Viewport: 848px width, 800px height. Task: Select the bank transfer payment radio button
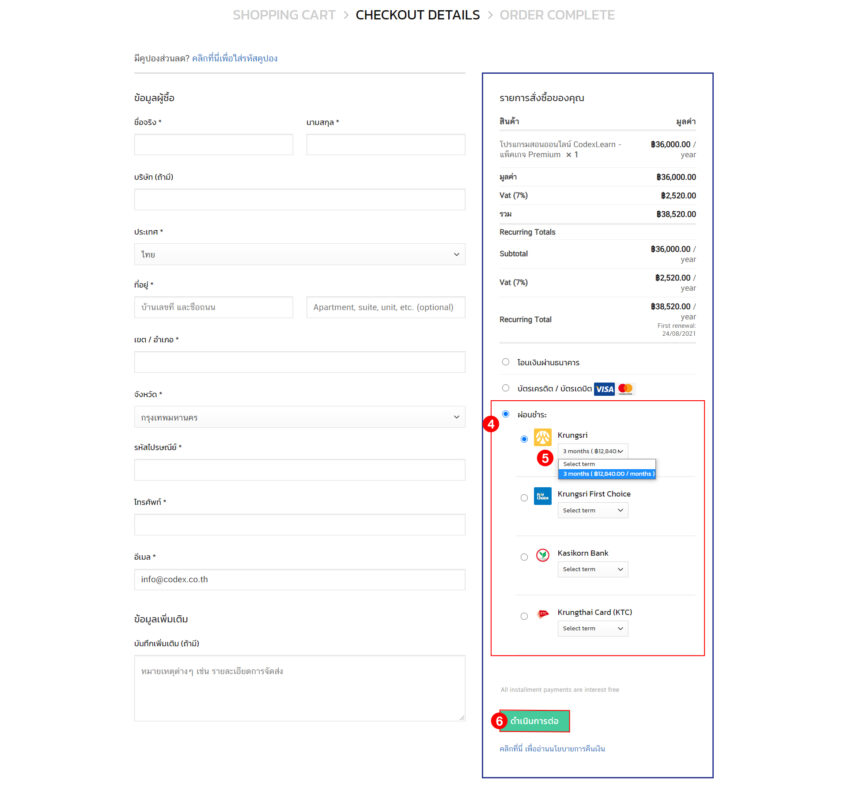point(506,362)
